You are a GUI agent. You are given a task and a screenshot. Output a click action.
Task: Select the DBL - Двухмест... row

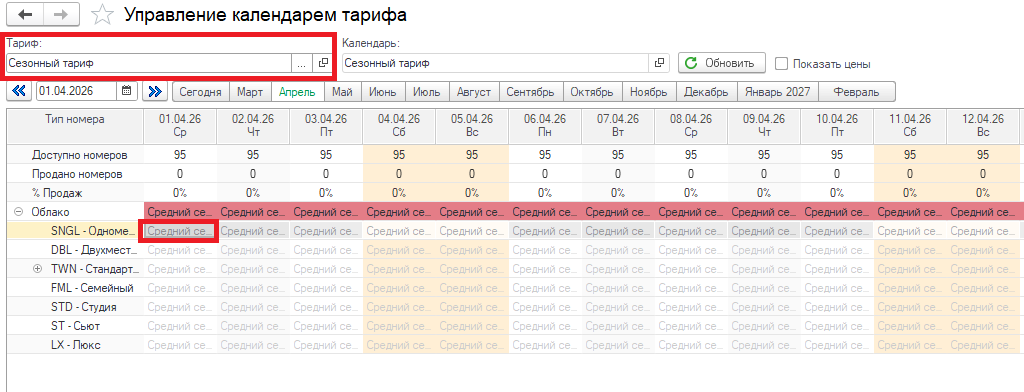75,250
